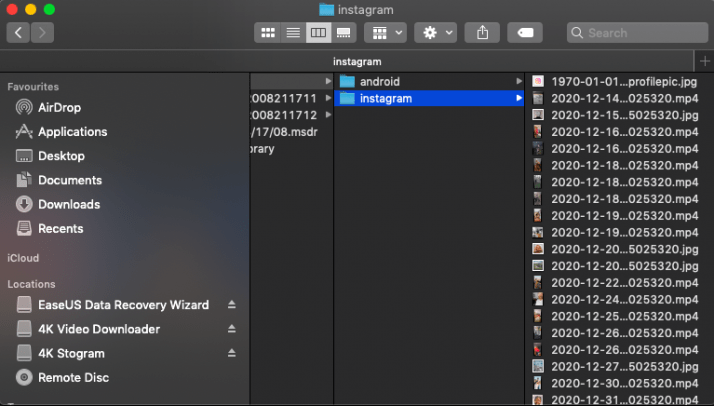Open AirDrop from the sidebar
This screenshot has height=406, width=714.
click(x=59, y=107)
